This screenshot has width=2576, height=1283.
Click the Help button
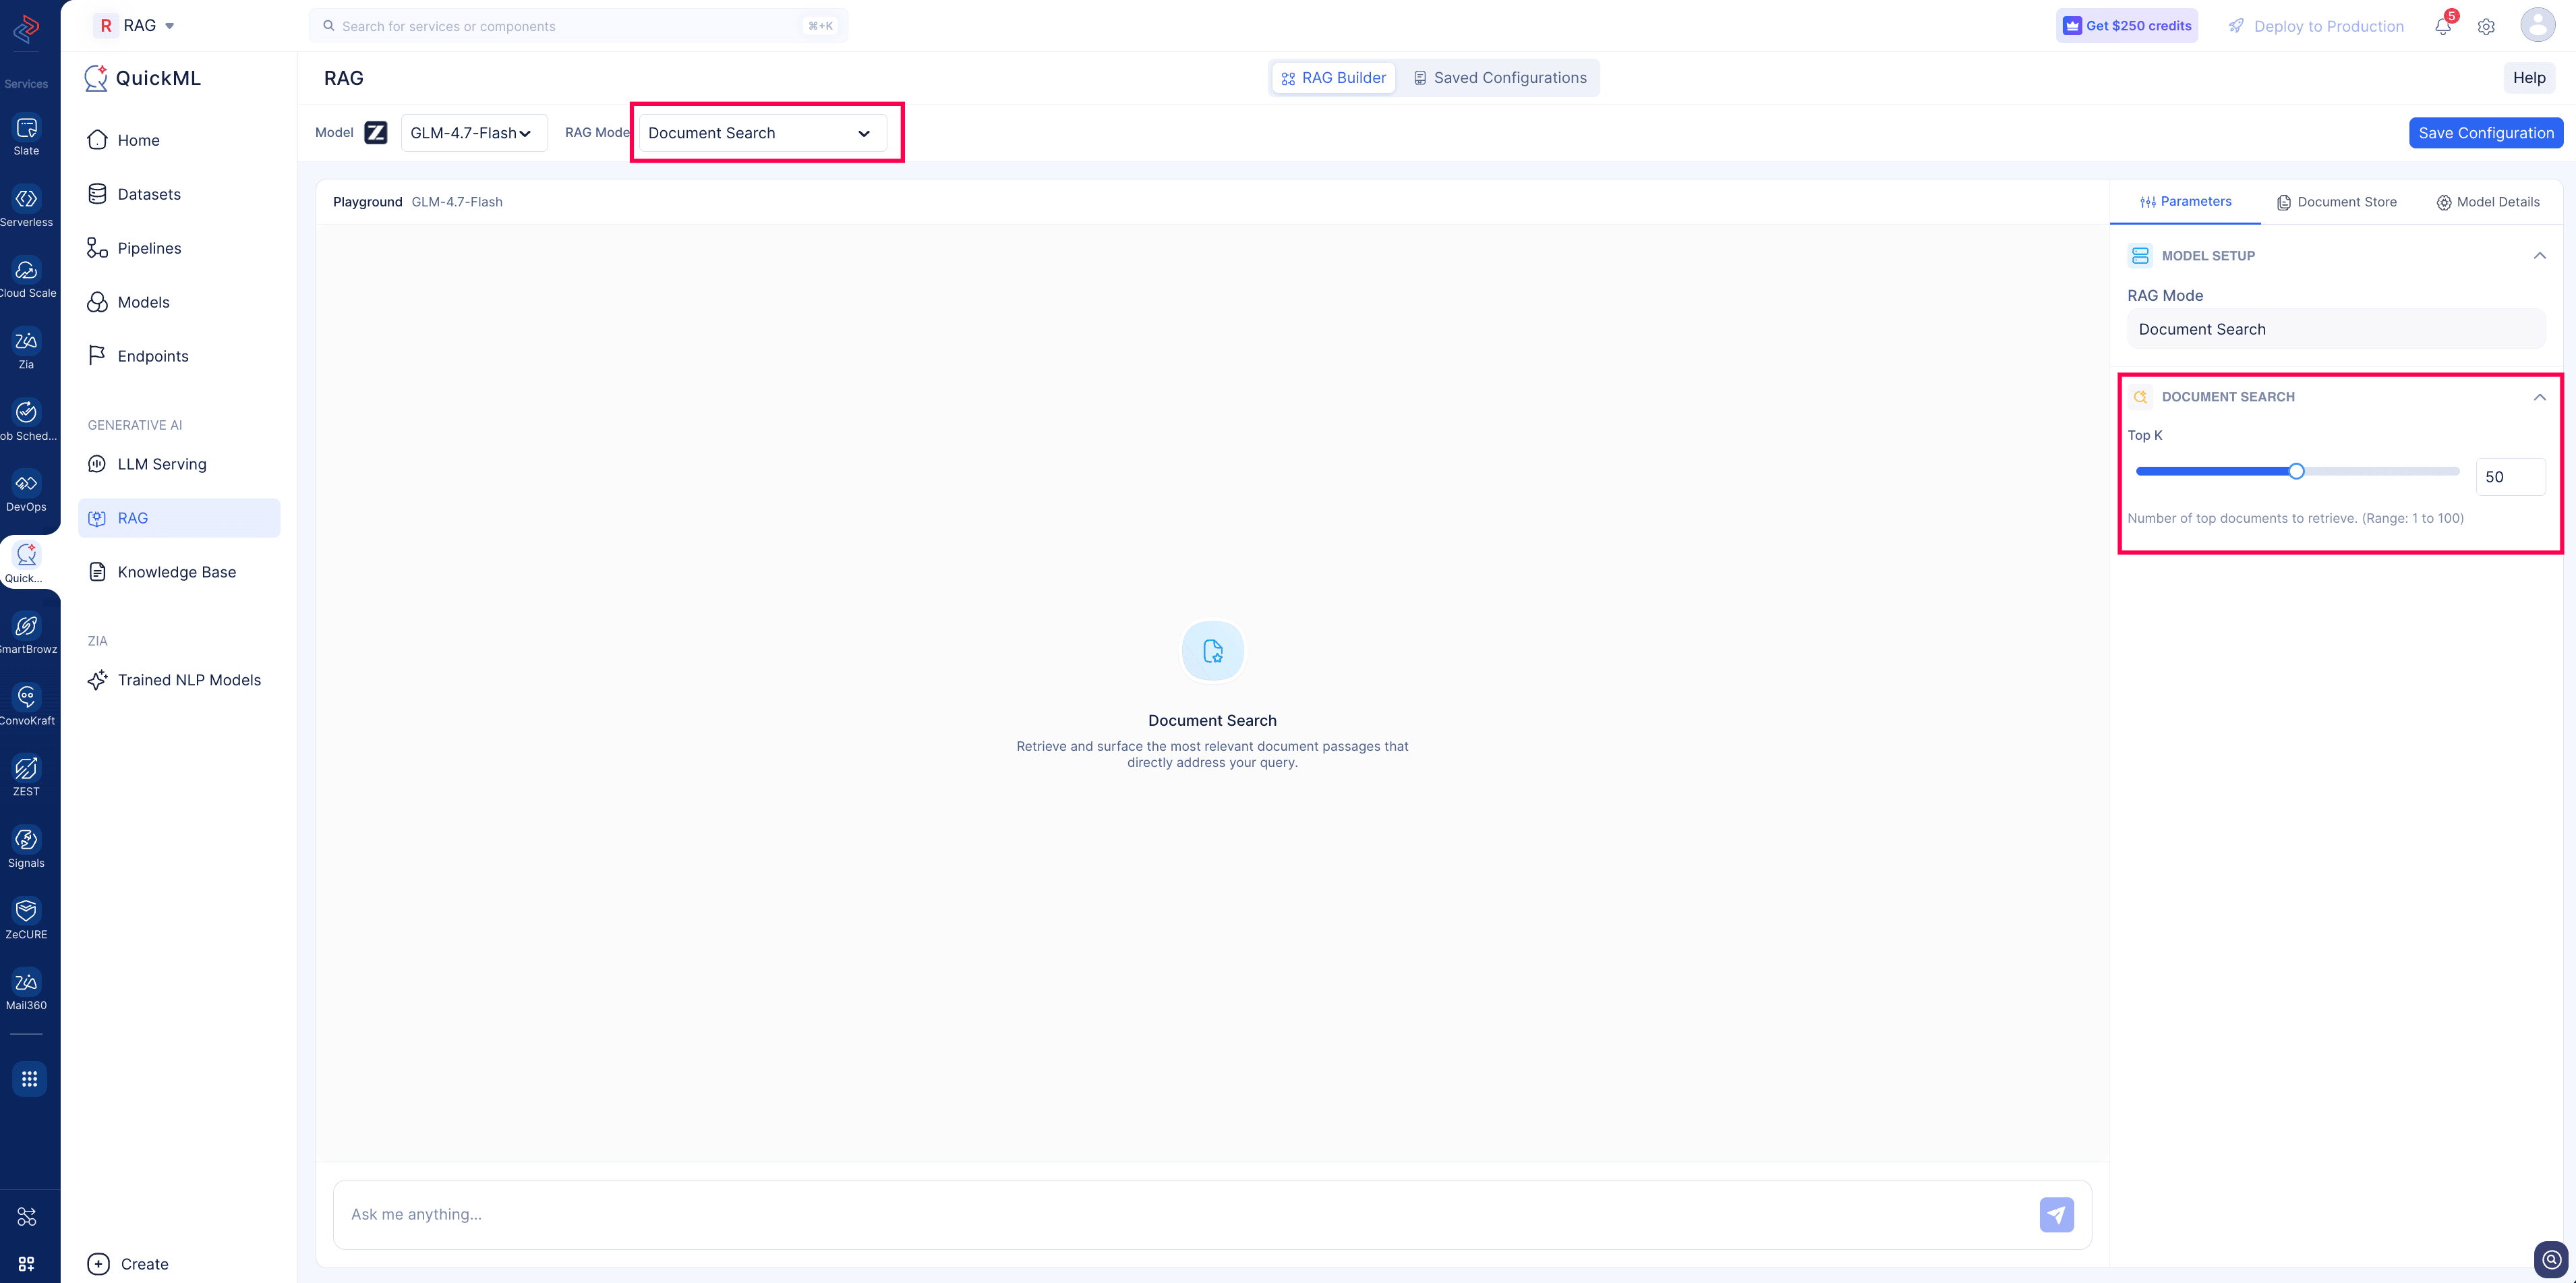pos(2529,78)
